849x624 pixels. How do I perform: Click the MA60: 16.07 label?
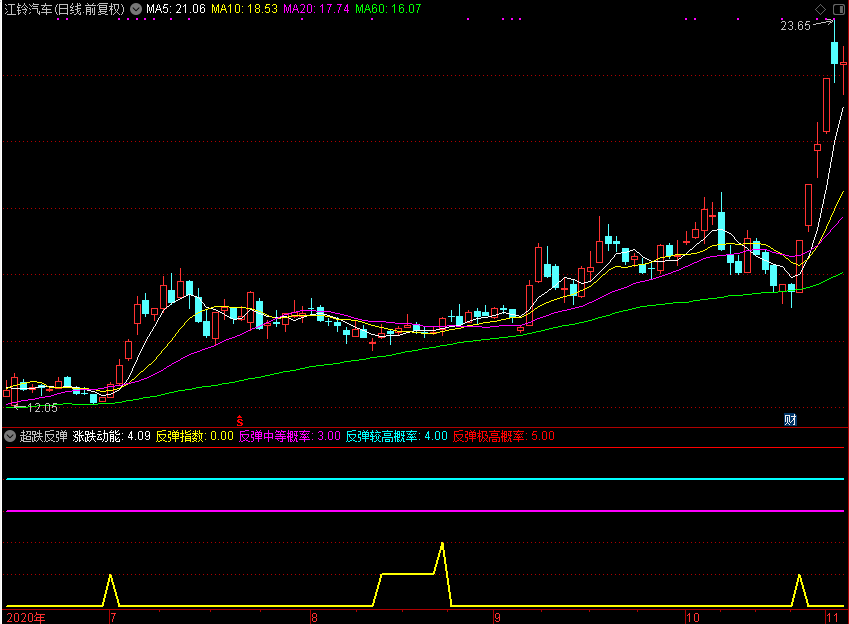(x=388, y=9)
